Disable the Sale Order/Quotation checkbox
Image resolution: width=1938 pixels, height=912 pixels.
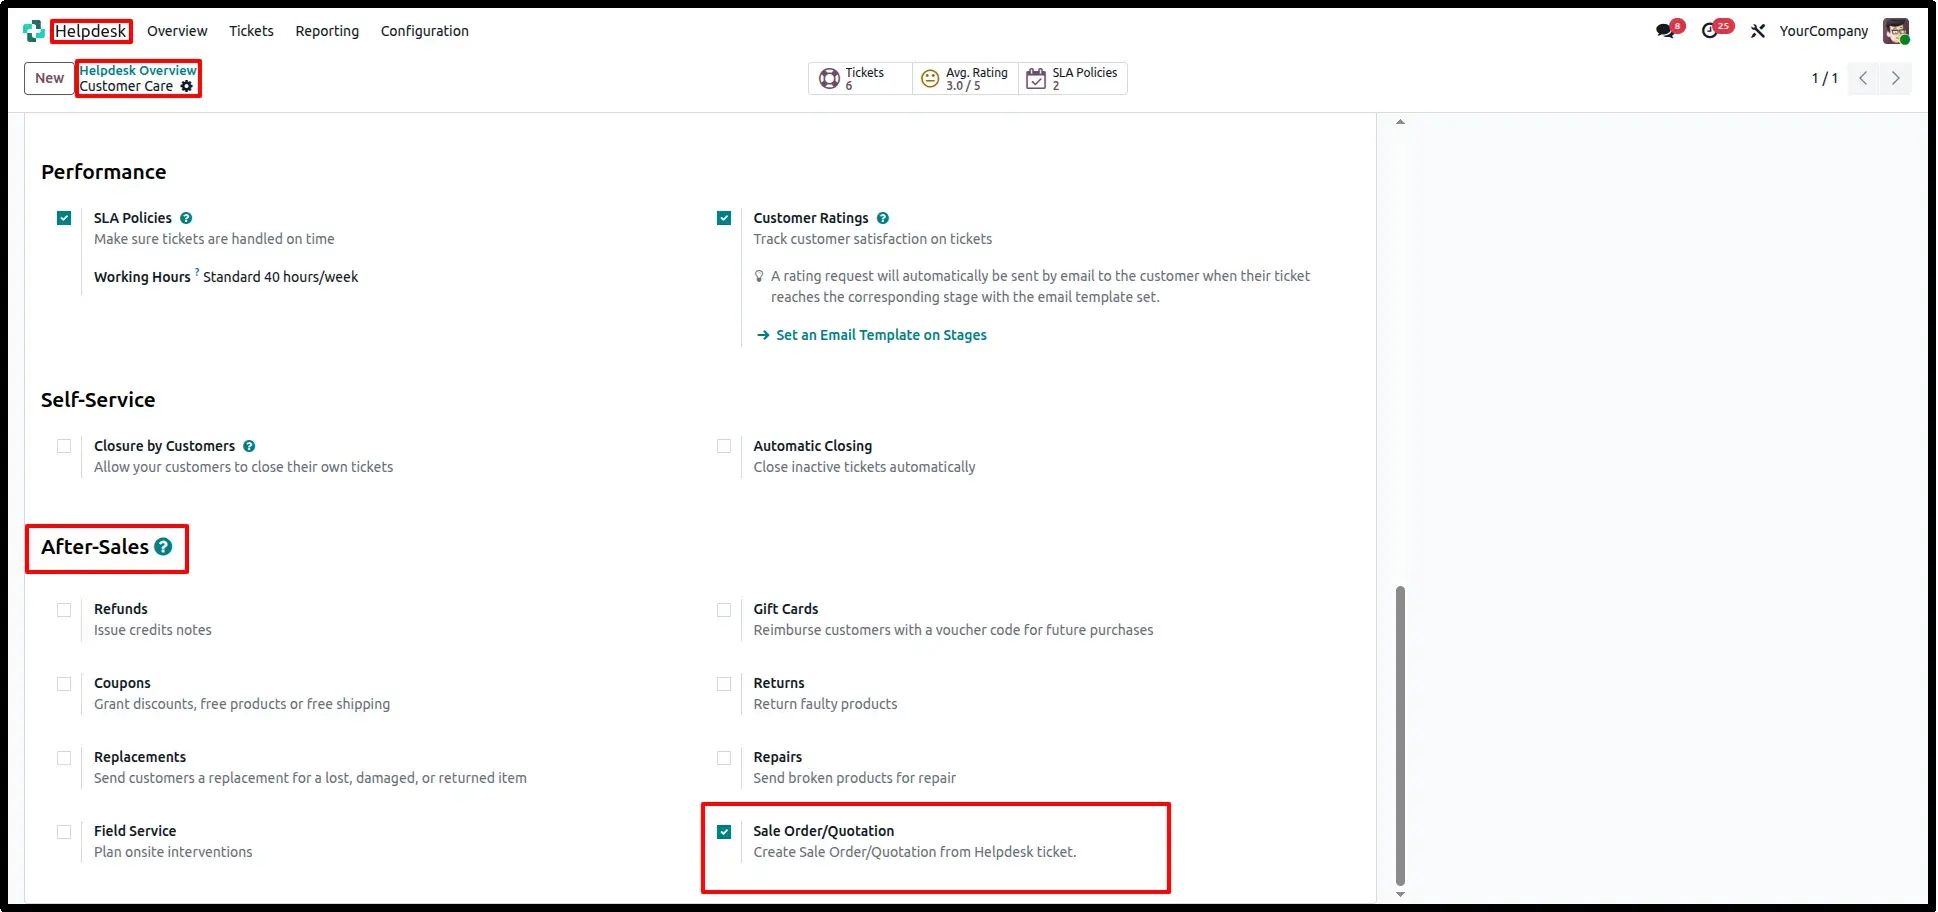click(x=724, y=831)
